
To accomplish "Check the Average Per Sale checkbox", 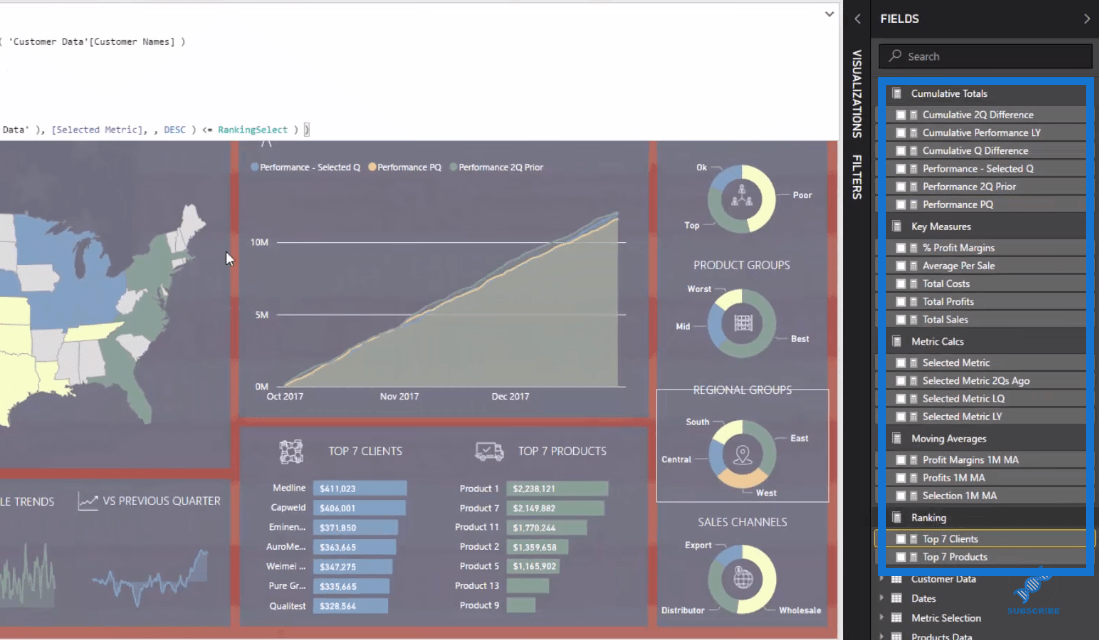I will (901, 266).
